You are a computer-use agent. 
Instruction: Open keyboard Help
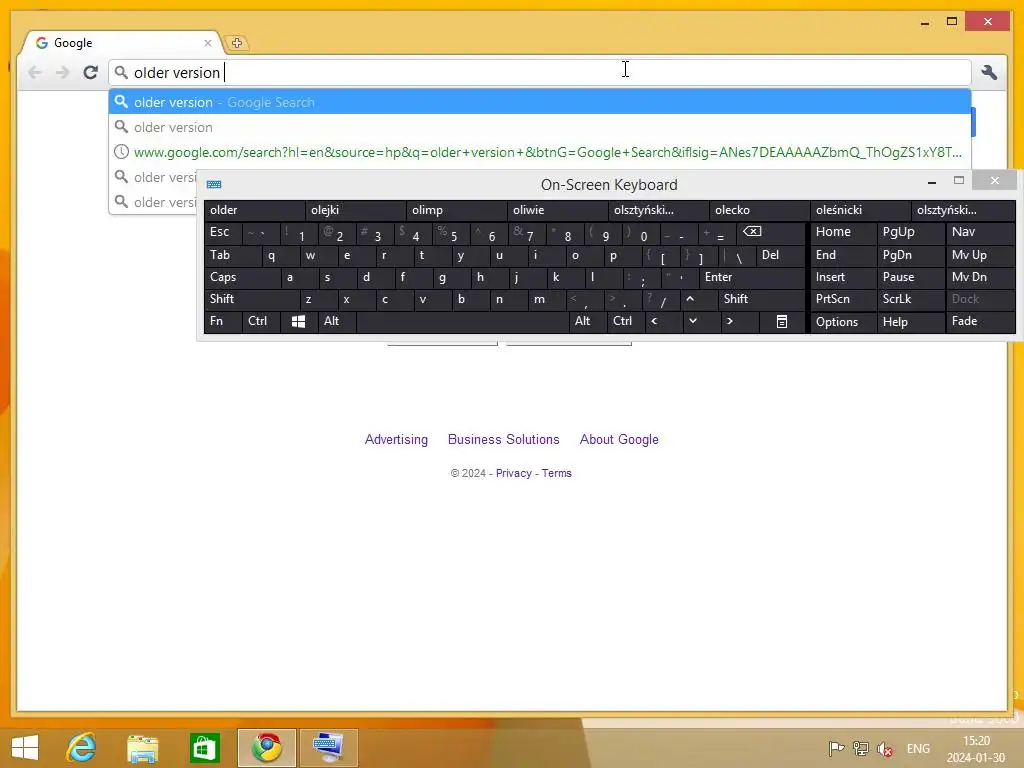pyautogui.click(x=910, y=321)
